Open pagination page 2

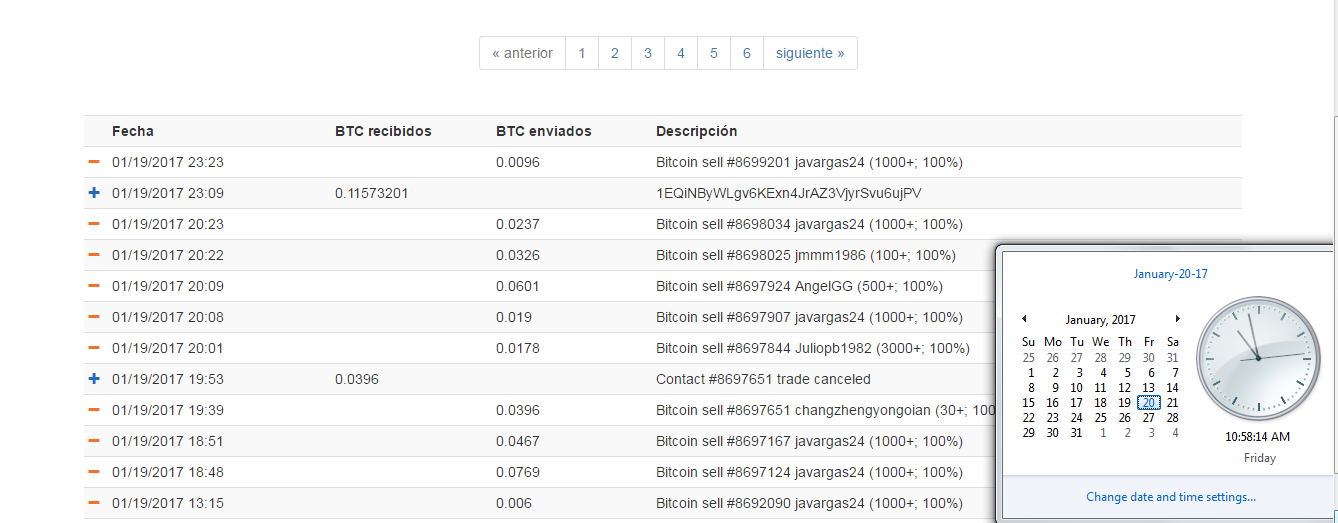615,53
